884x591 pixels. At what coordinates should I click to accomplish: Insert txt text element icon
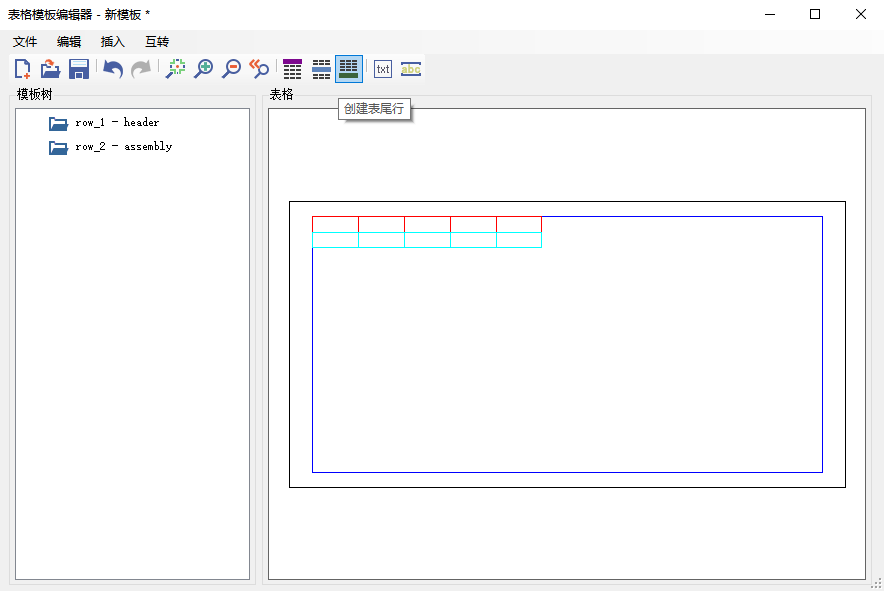383,69
